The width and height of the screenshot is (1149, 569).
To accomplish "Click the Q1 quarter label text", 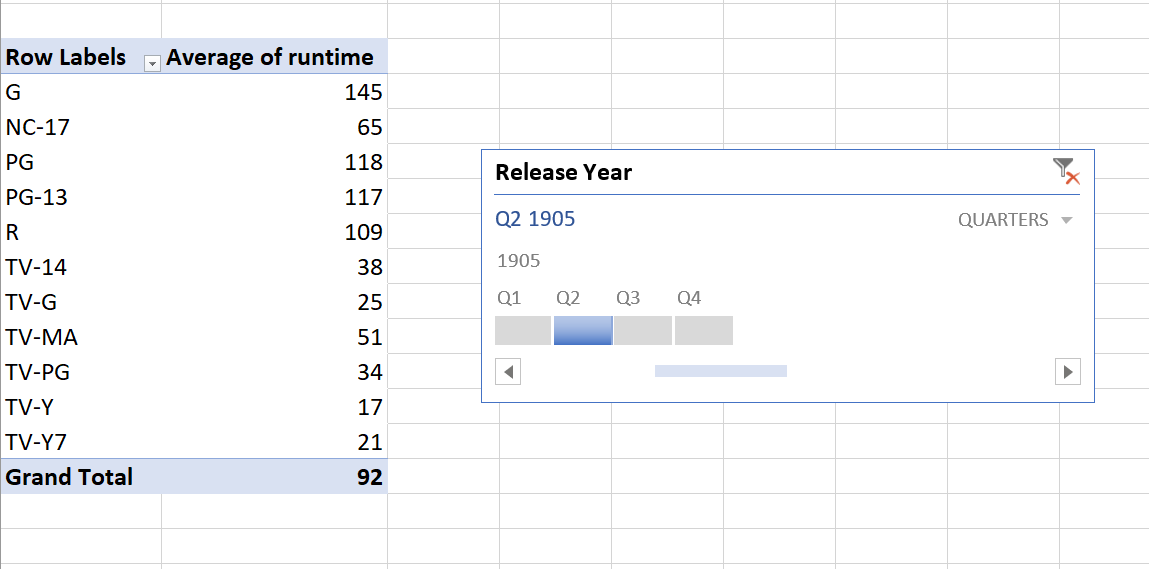I will coord(509,298).
